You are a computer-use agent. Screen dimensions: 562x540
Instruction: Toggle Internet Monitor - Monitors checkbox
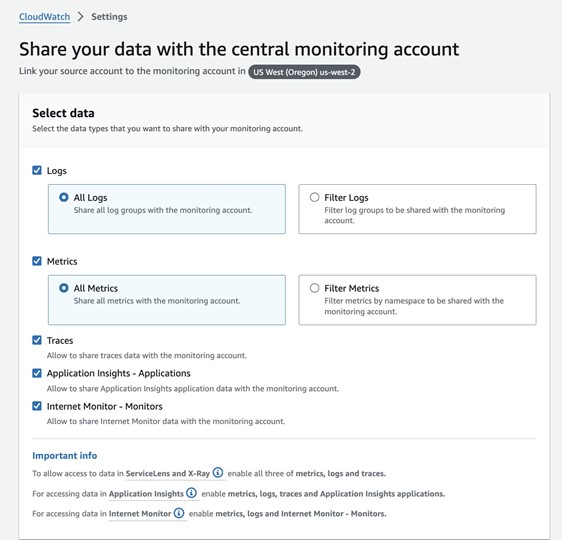pos(37,406)
